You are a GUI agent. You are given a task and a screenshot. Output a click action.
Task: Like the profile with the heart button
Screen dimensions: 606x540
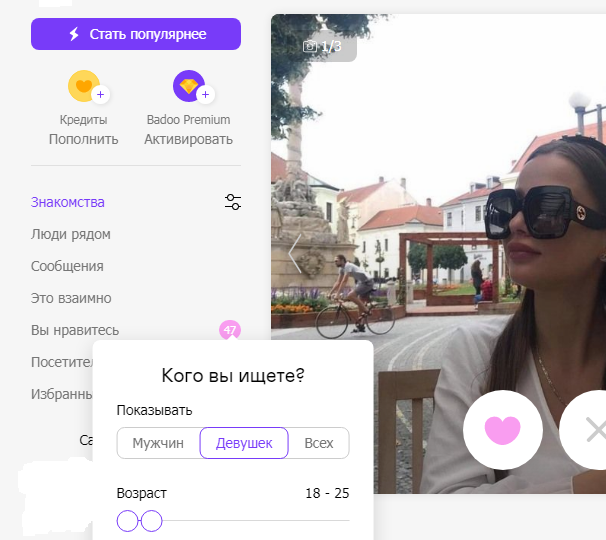(x=503, y=430)
